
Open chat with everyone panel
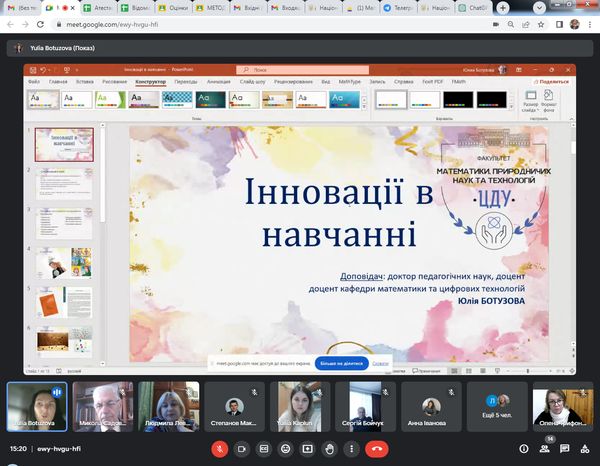click(x=563, y=449)
